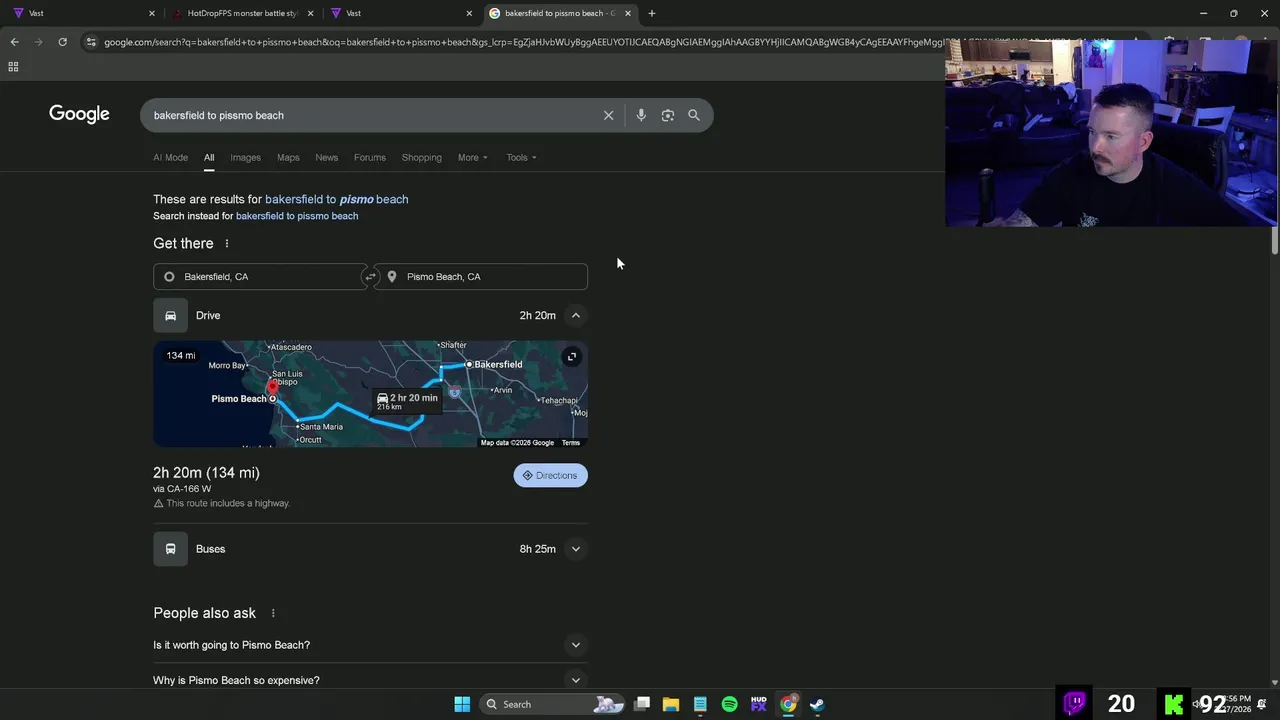Switch to the AI Mode tab
This screenshot has height=720, width=1280.
click(x=170, y=157)
